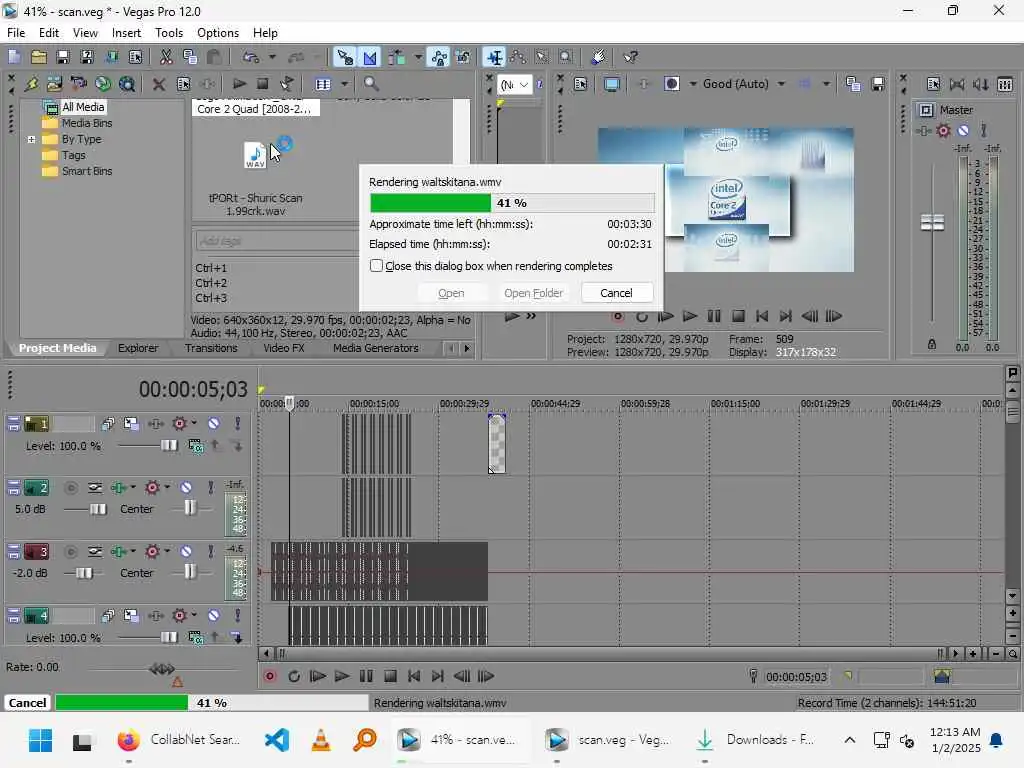
Task: Arm track 3 for record
Action: click(71, 552)
